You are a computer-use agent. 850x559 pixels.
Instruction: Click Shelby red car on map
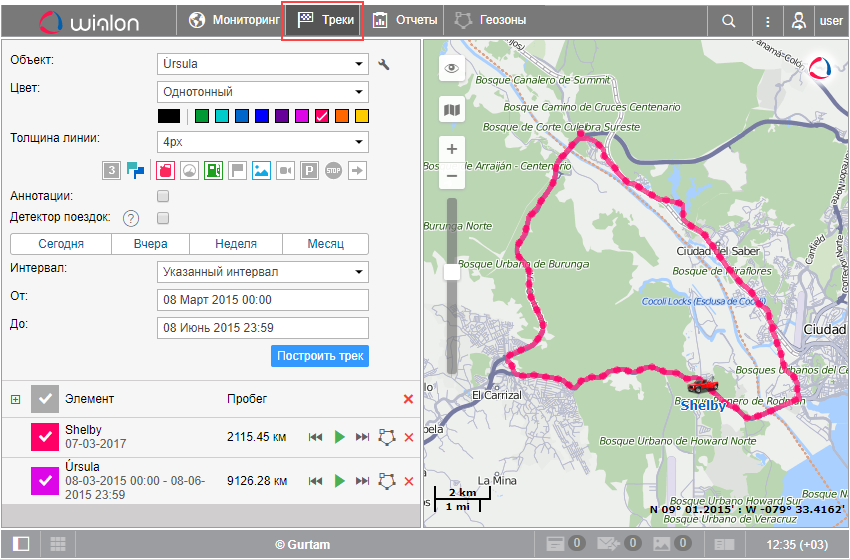coord(703,385)
